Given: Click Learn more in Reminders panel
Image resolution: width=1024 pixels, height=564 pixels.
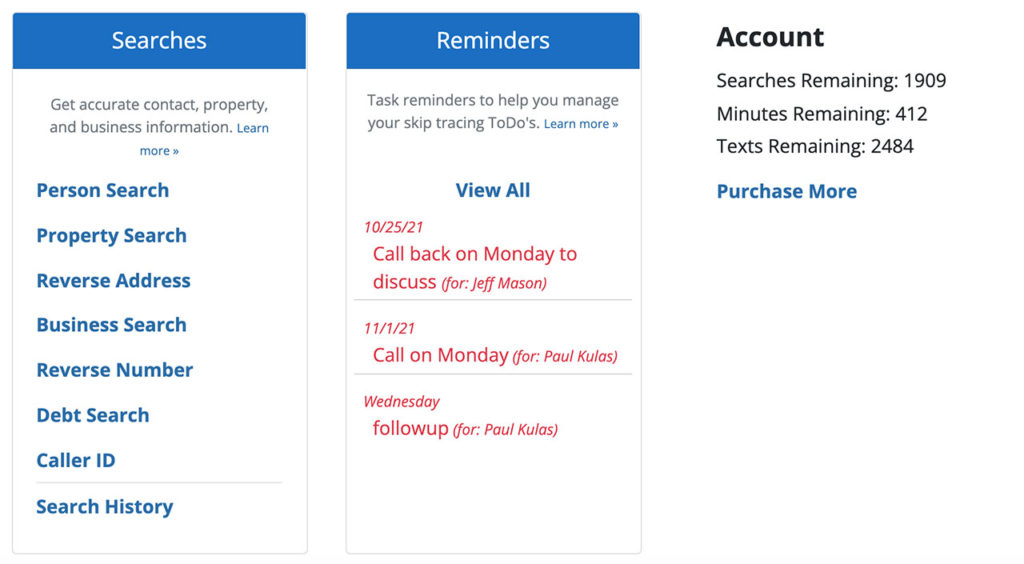Looking at the screenshot, I should point(580,124).
